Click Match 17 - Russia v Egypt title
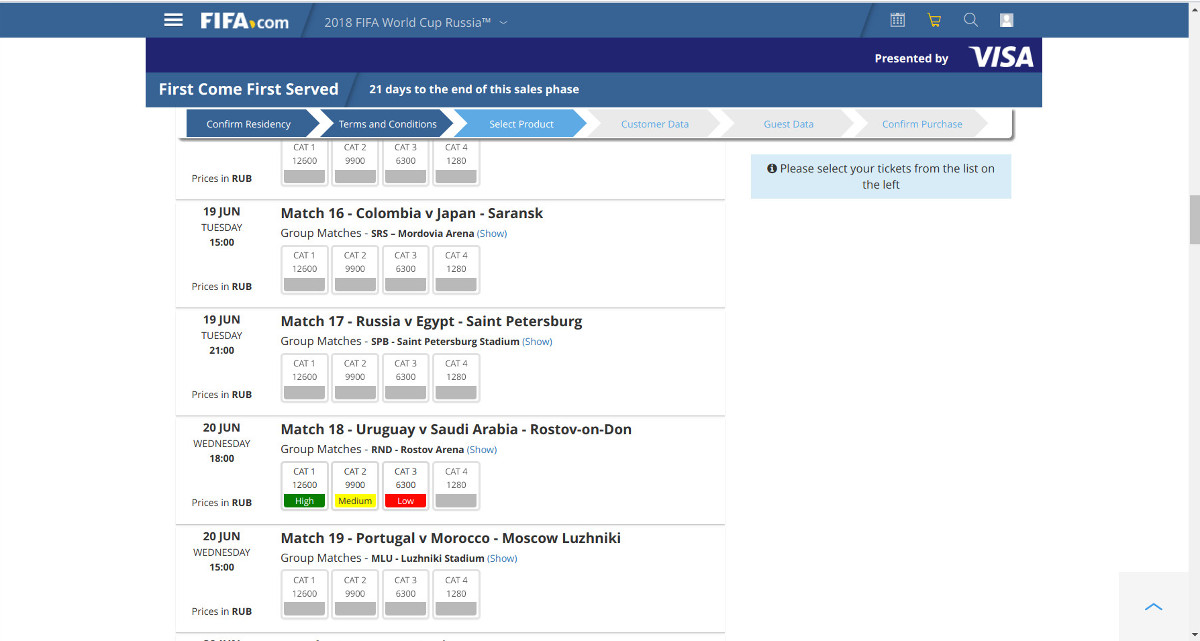This screenshot has height=641, width=1200. pos(431,321)
